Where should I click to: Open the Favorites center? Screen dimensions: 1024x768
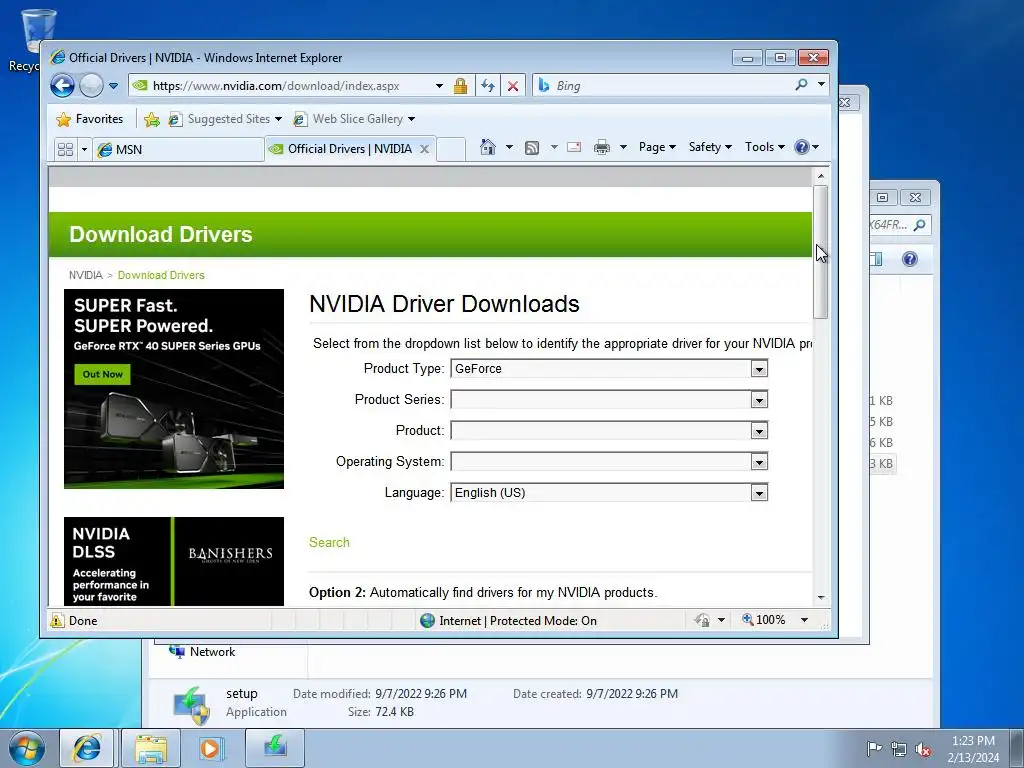(89, 119)
